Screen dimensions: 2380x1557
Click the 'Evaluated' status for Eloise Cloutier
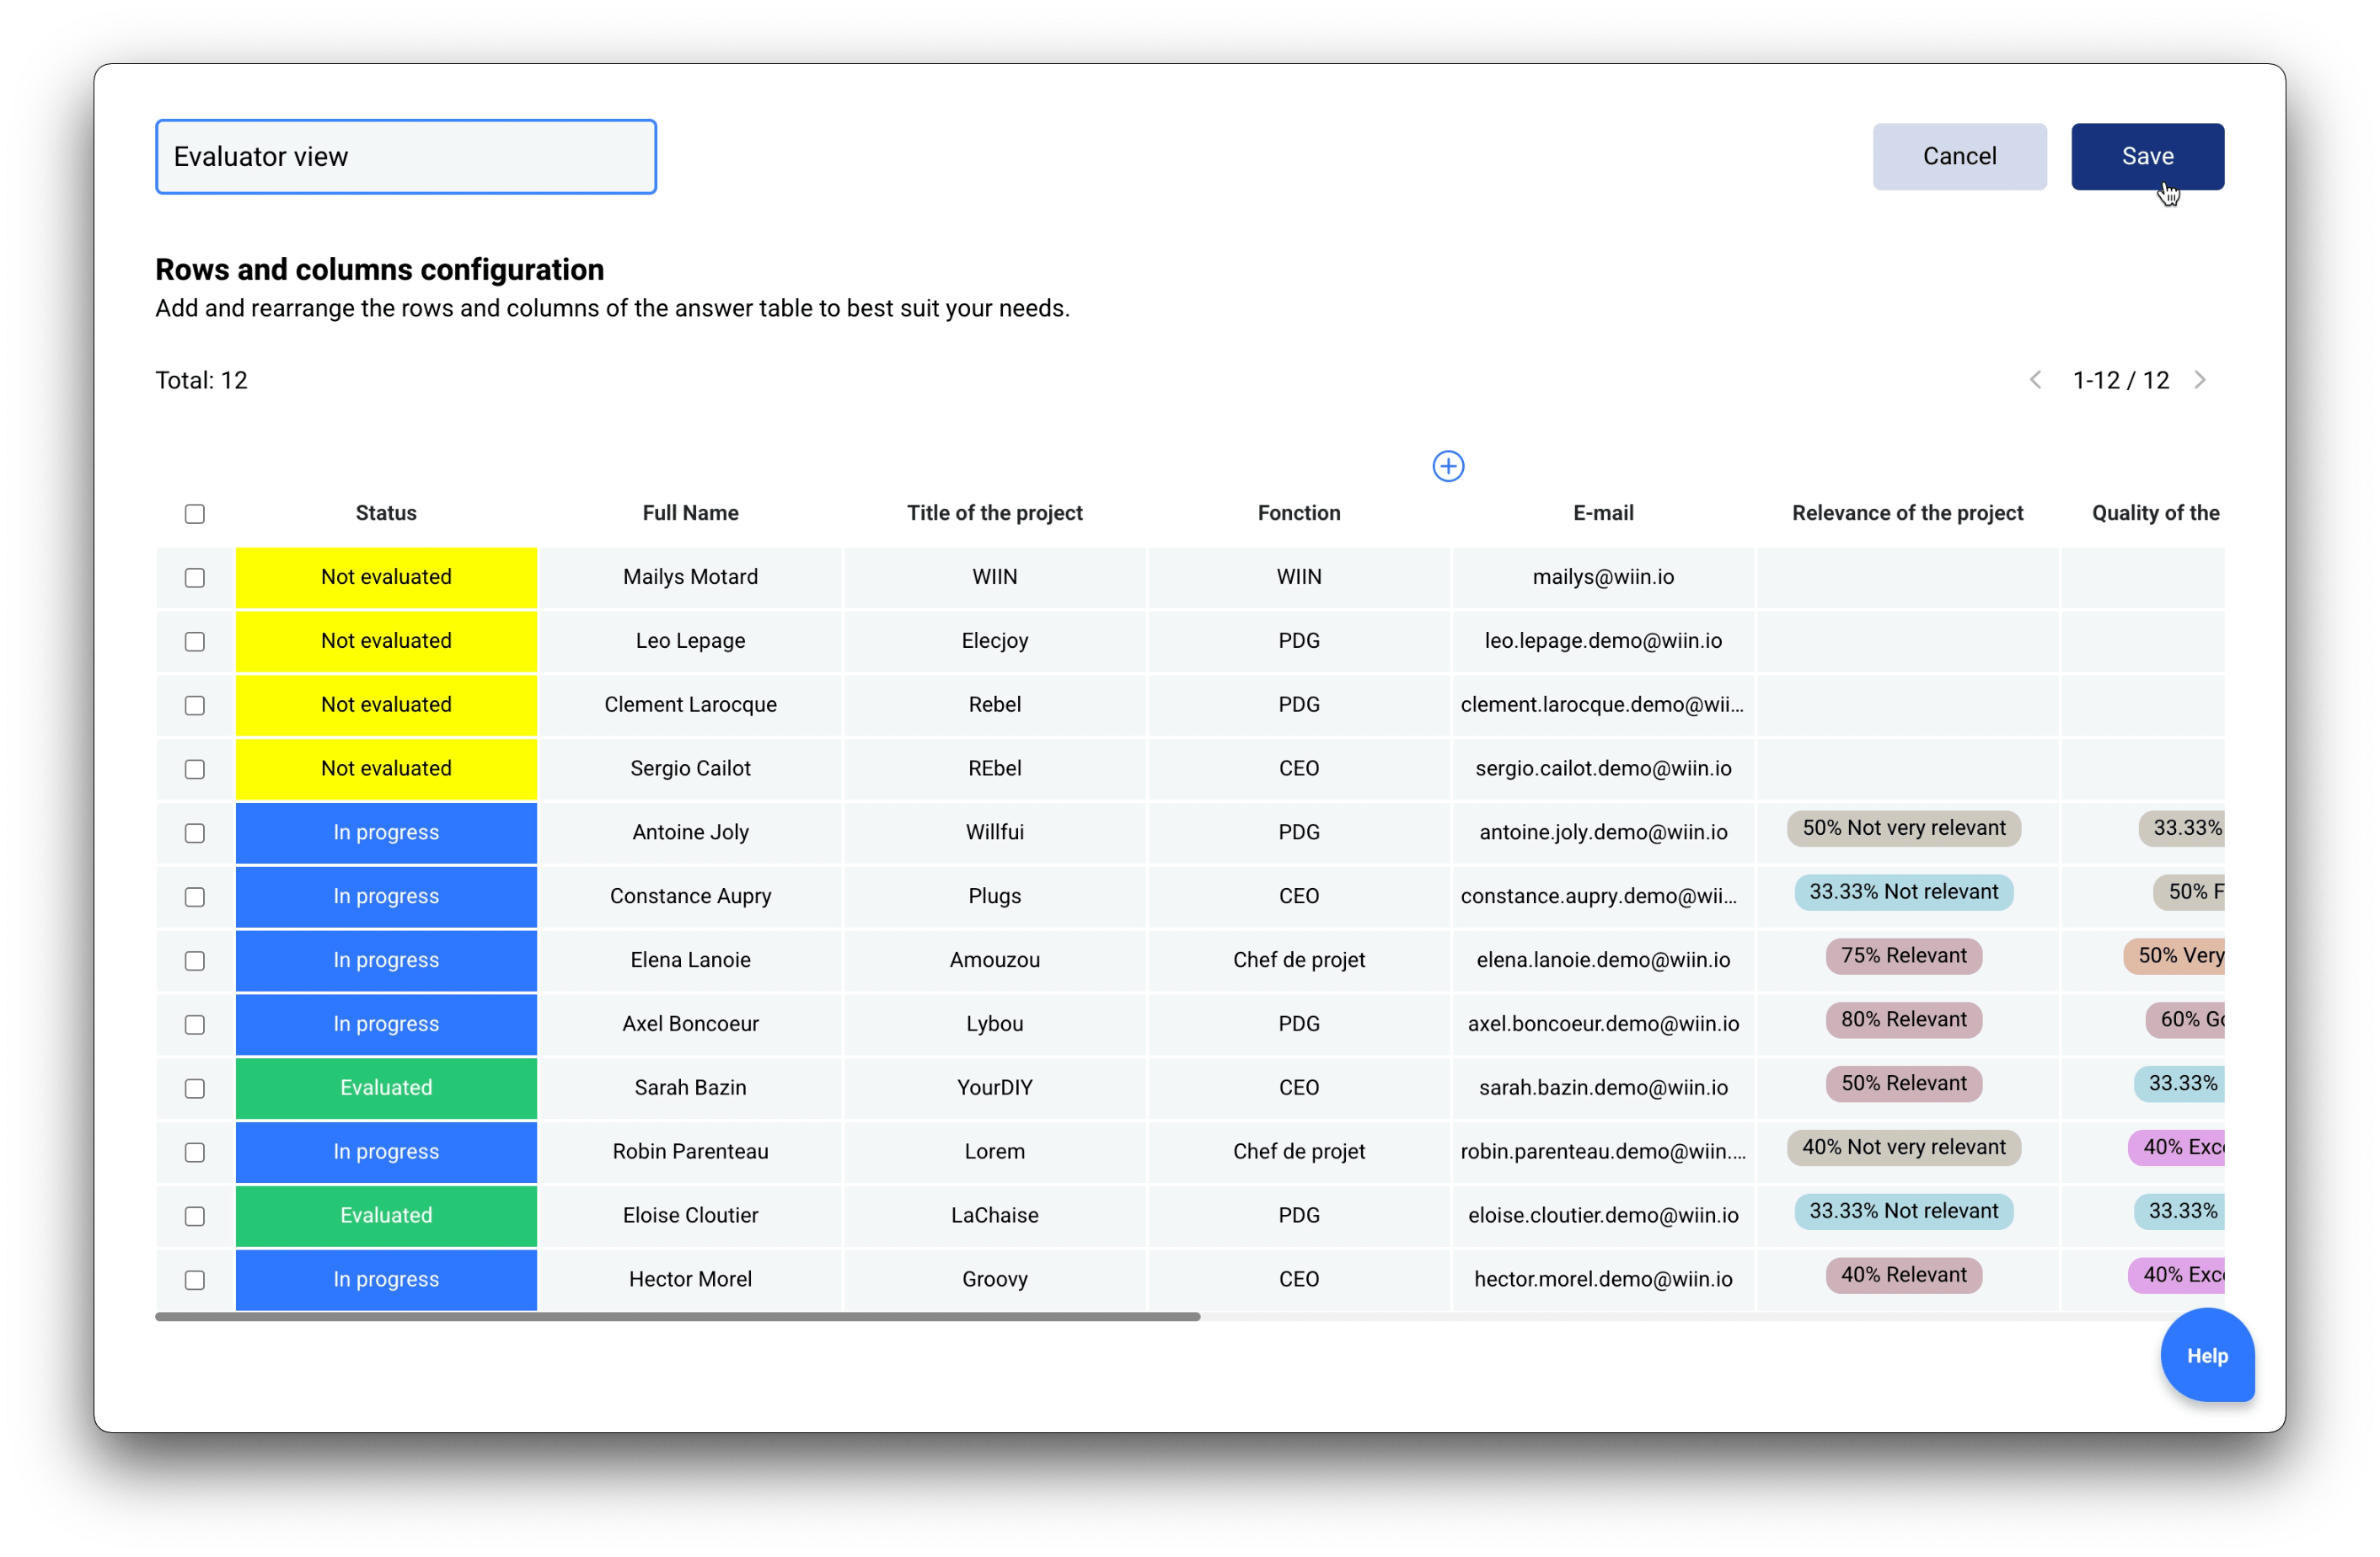coord(386,1216)
